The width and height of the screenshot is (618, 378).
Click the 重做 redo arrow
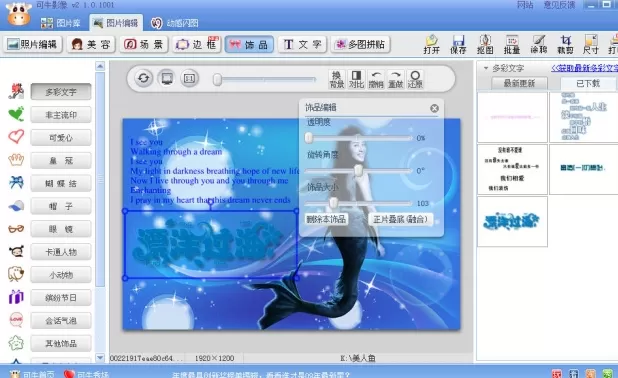pyautogui.click(x=396, y=79)
